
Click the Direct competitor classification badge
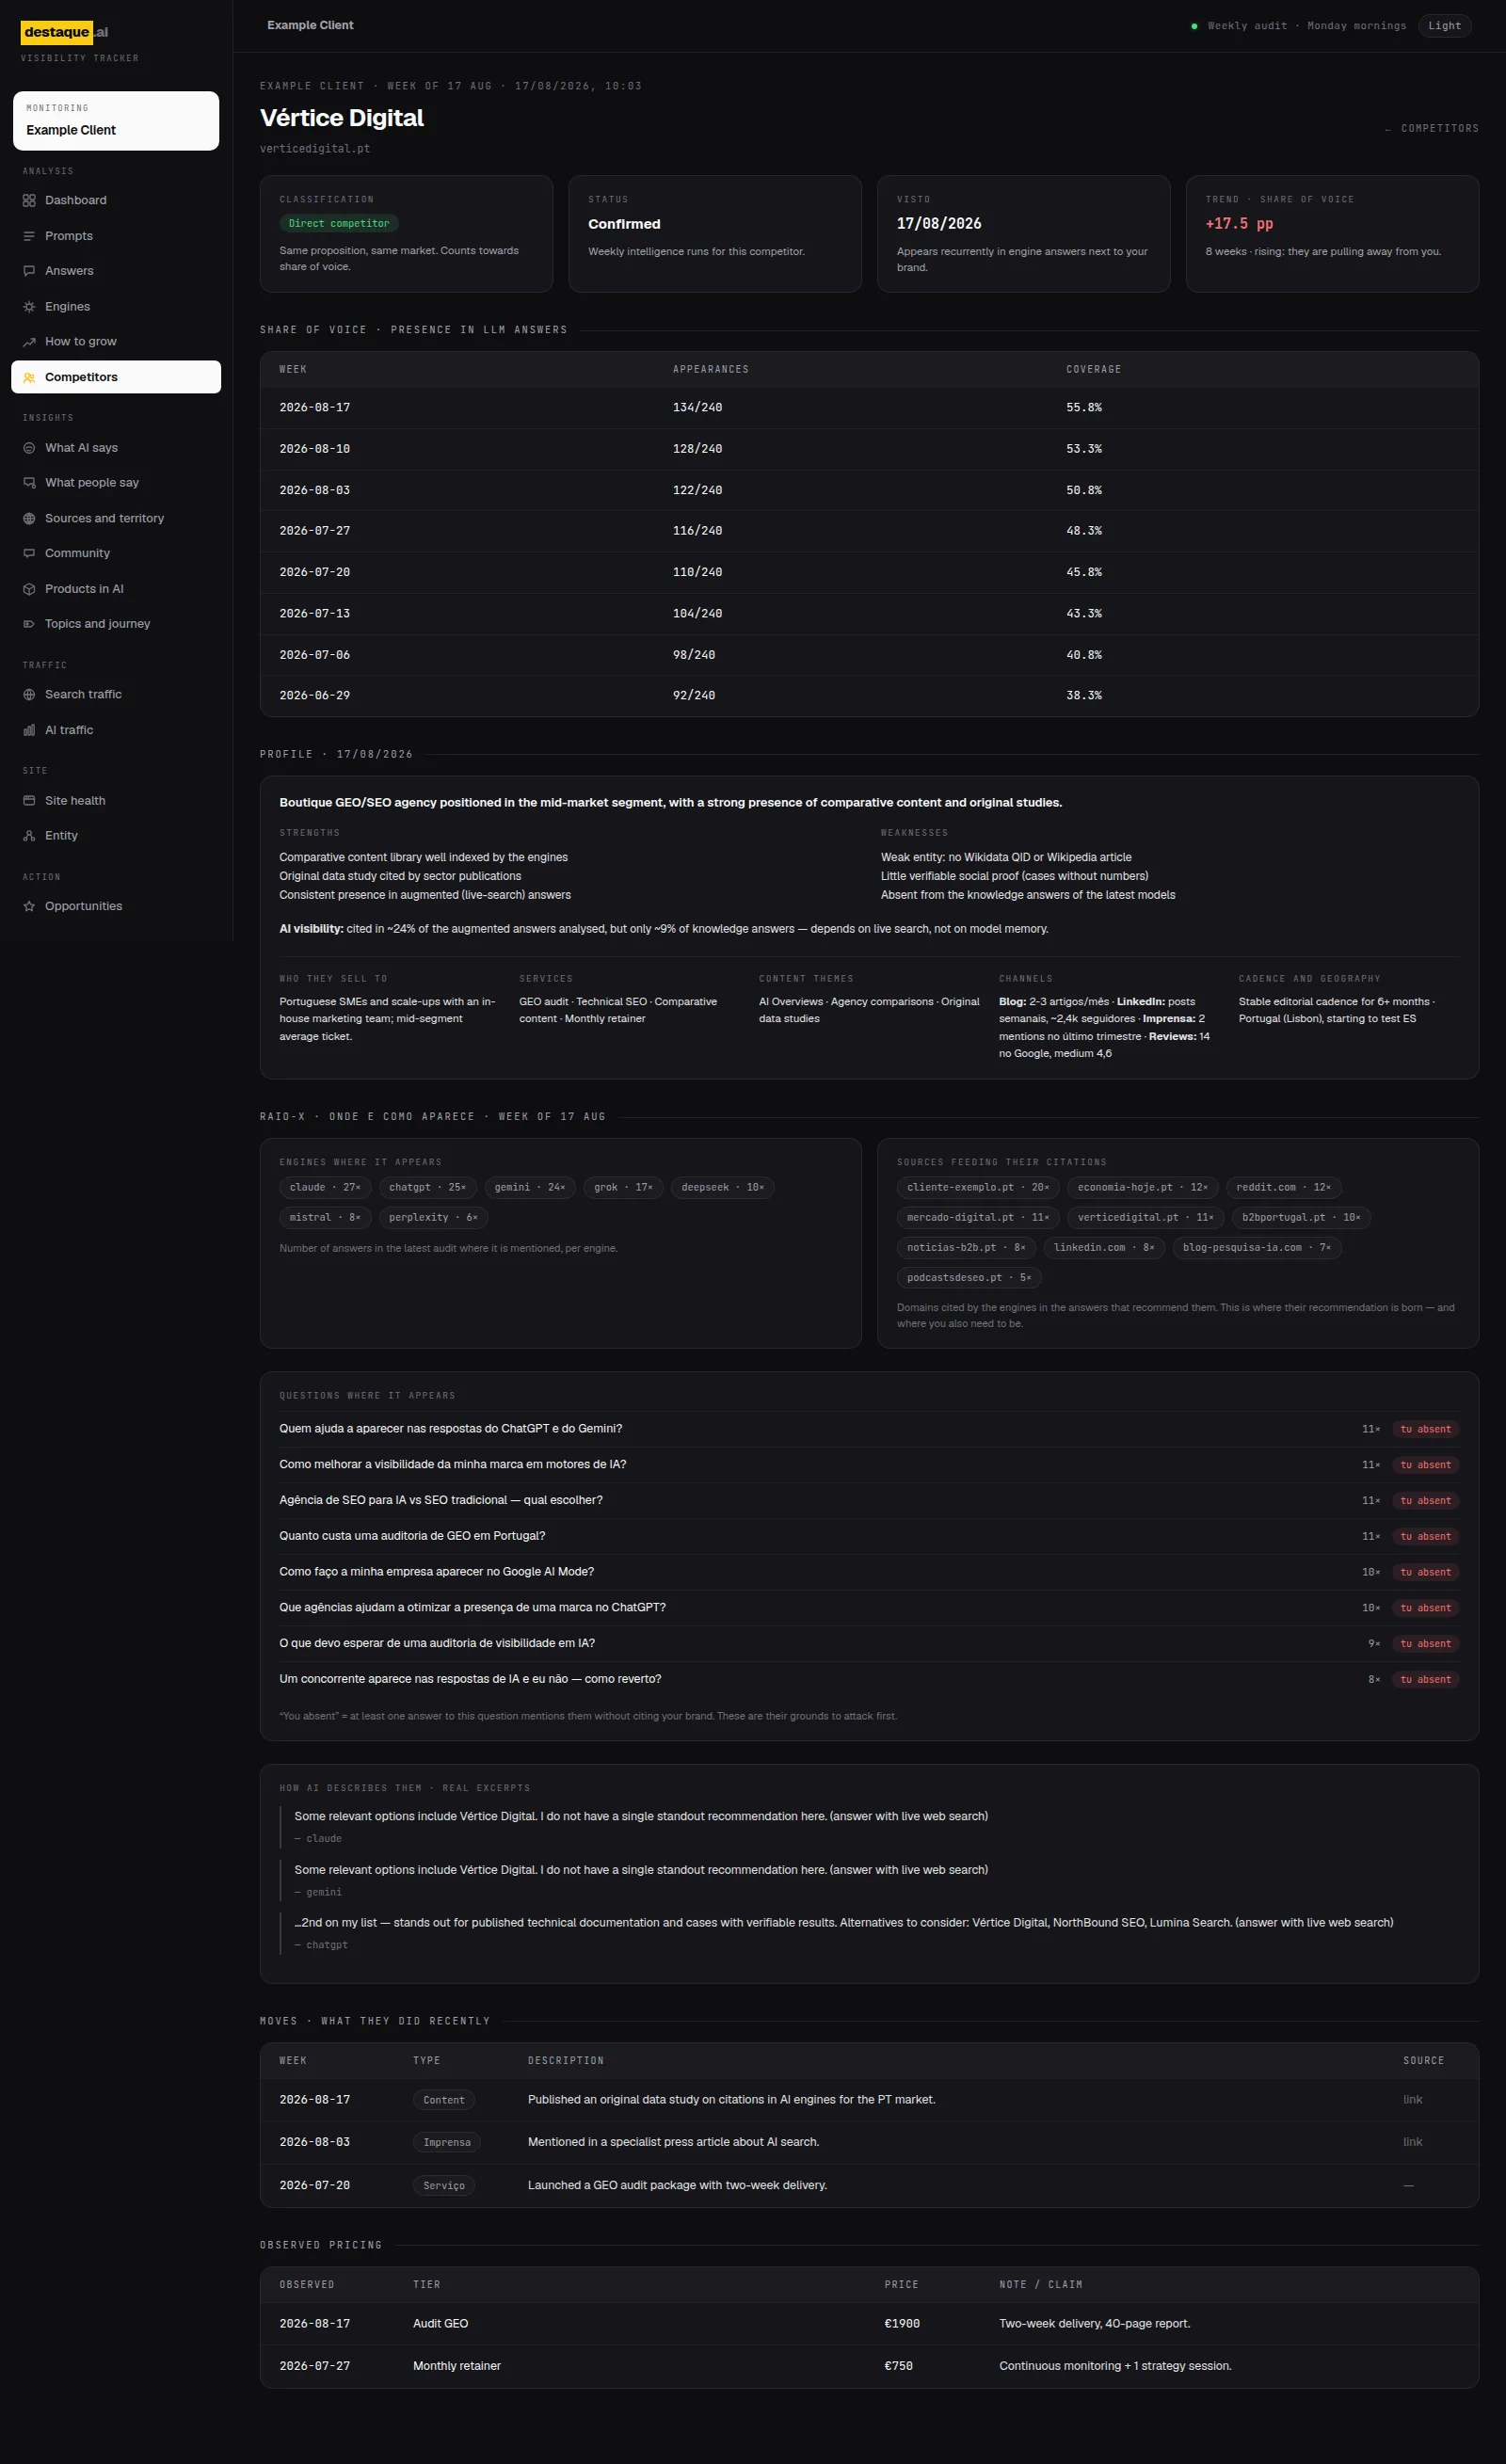339,224
